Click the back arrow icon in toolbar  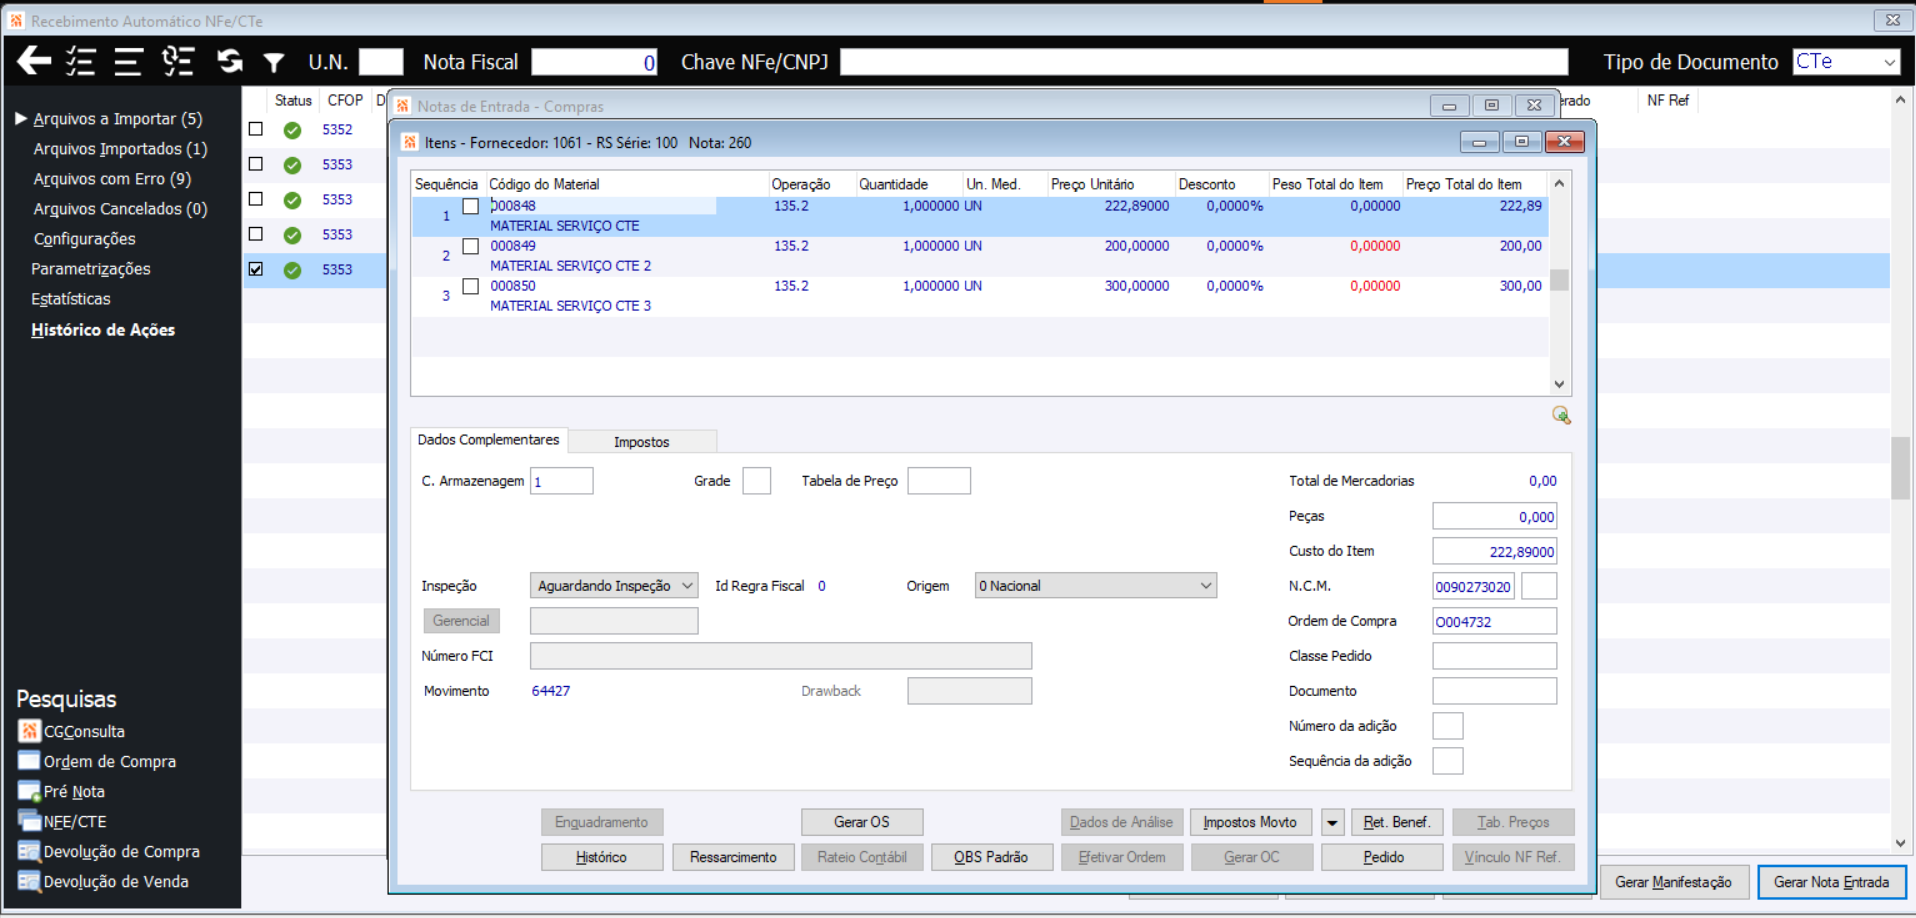34,61
